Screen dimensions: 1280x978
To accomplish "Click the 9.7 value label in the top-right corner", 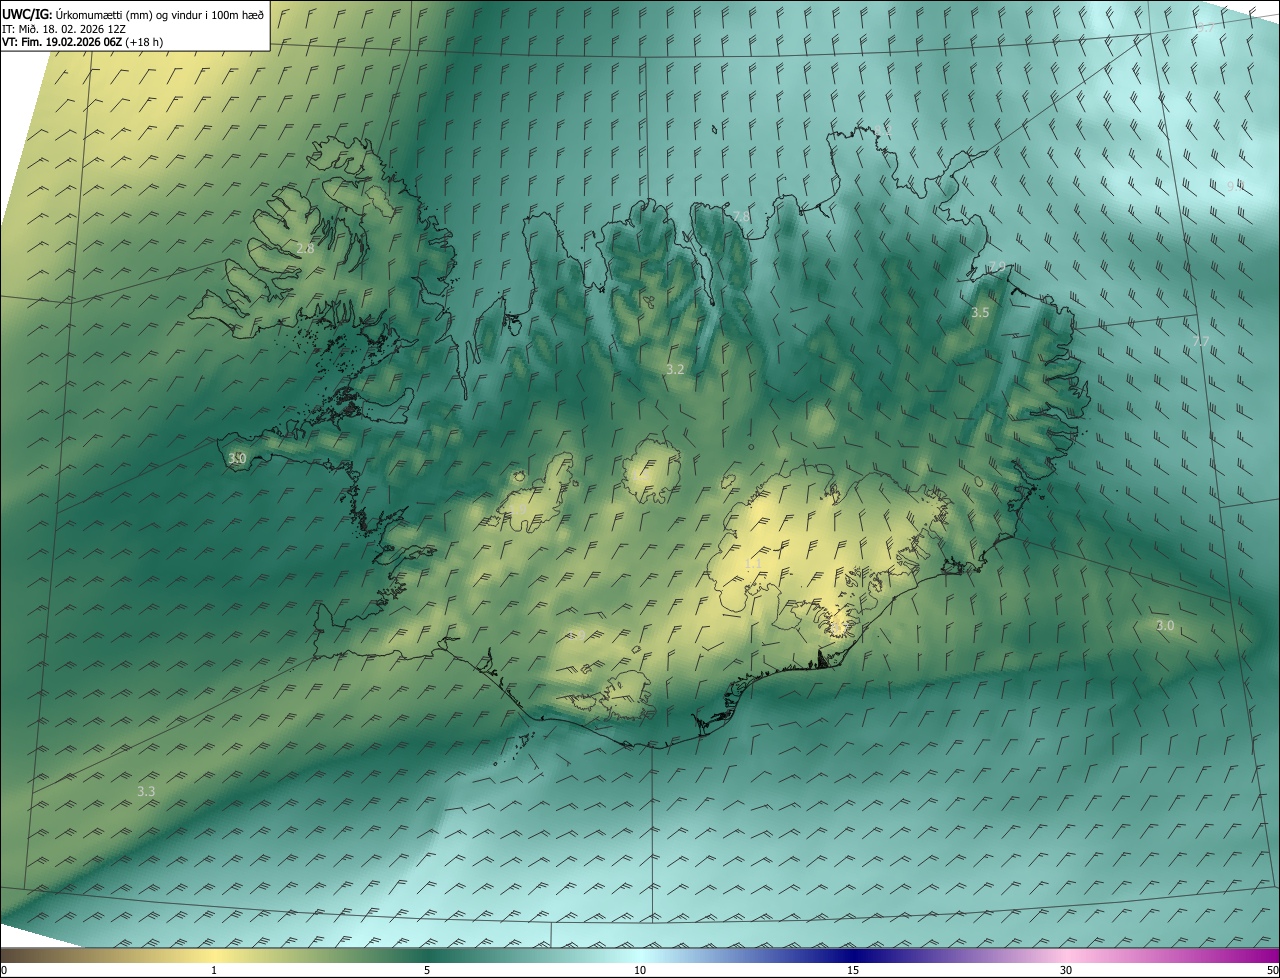I will point(1205,28).
